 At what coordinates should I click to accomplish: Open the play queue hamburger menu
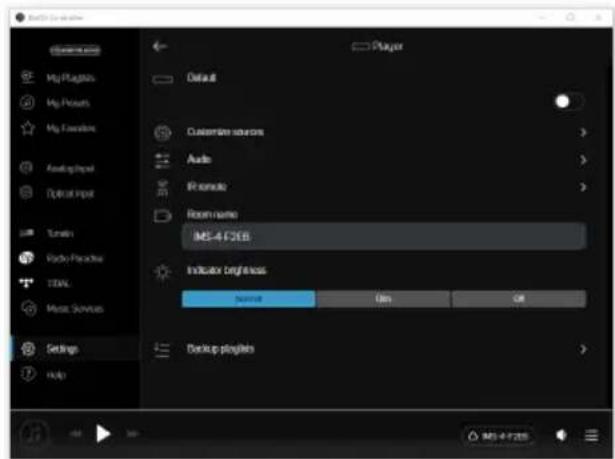[x=591, y=435]
